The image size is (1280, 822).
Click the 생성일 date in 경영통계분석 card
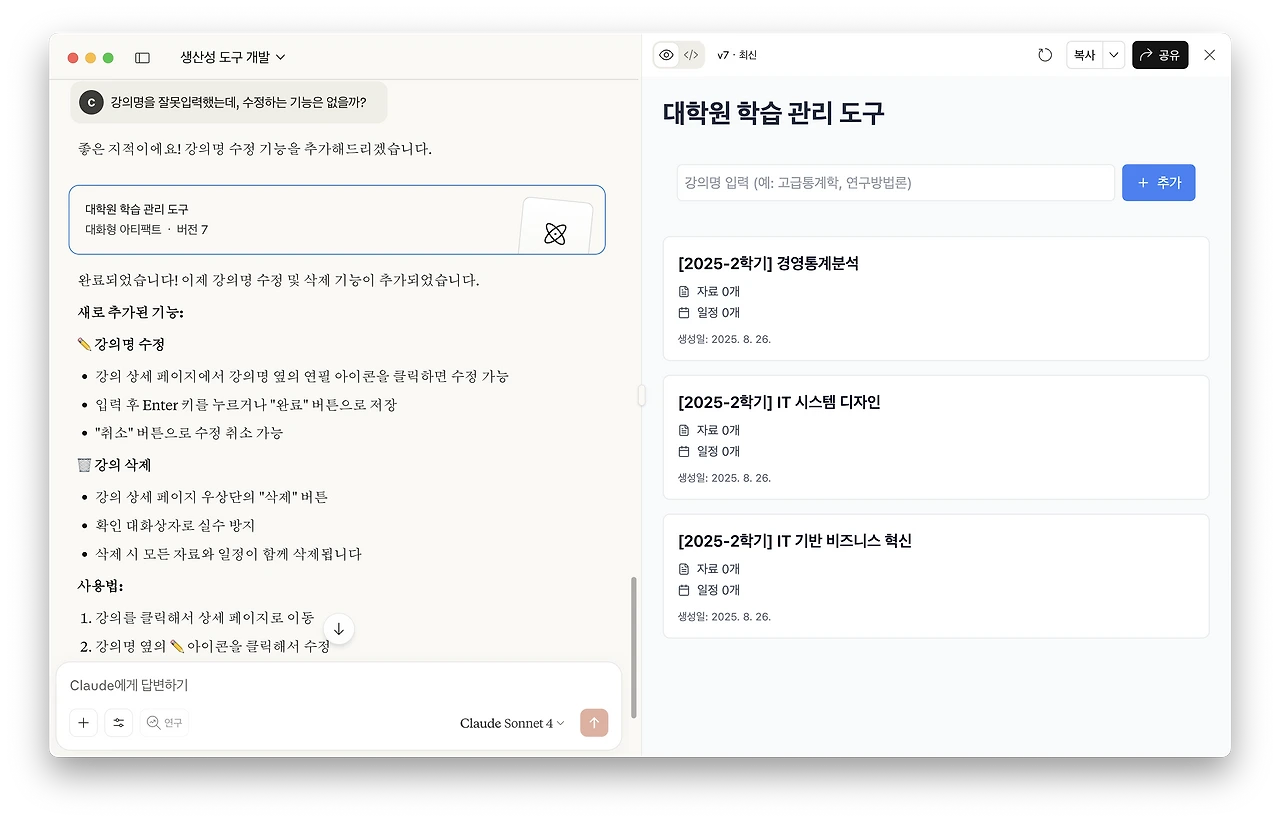[724, 339]
